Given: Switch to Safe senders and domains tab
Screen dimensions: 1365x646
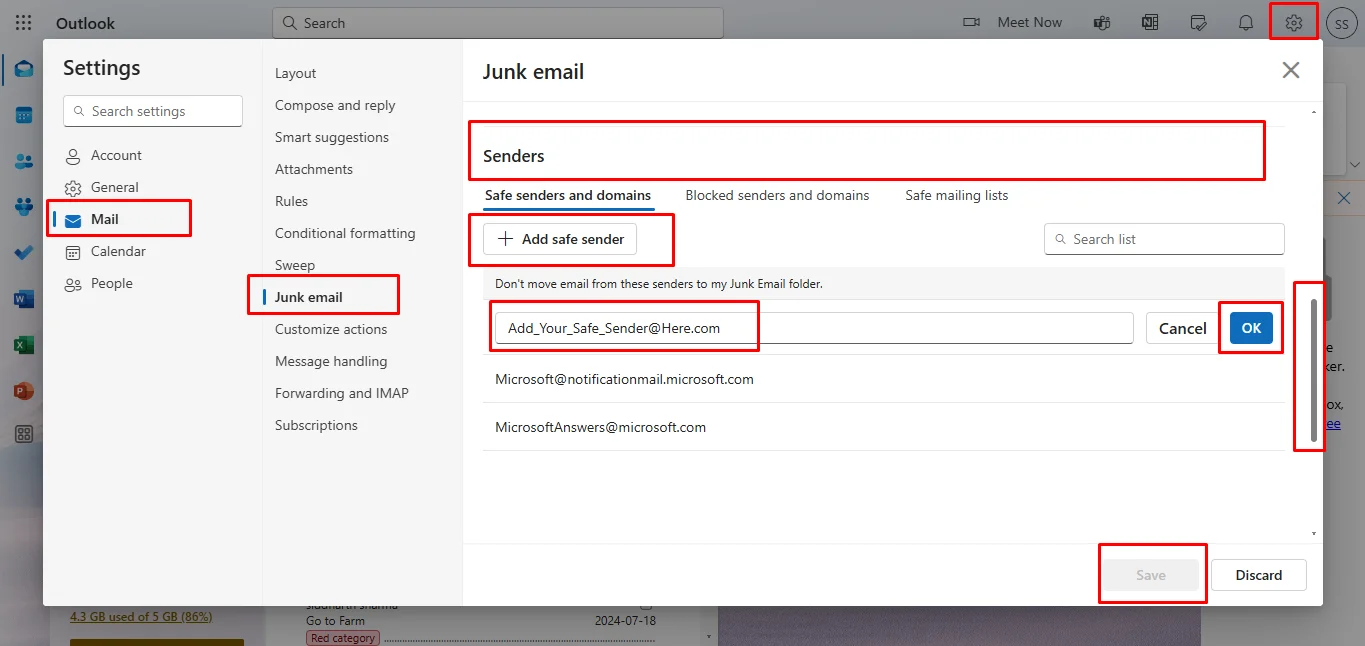Looking at the screenshot, I should pos(568,195).
